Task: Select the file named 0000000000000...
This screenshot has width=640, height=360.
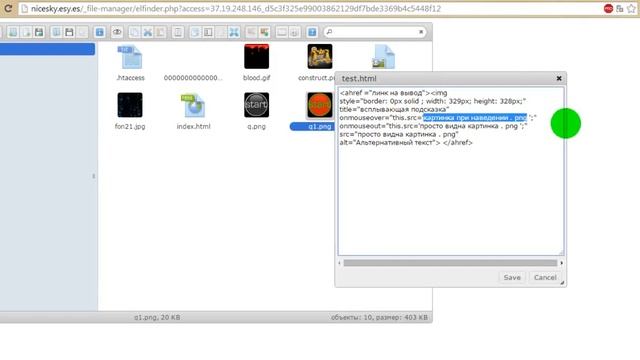Action: [193, 78]
